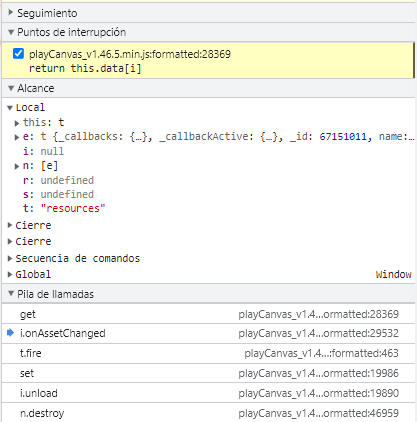Screen dimensions: 417x422
Task: Select the t.fire stack frame
Action: [208, 353]
